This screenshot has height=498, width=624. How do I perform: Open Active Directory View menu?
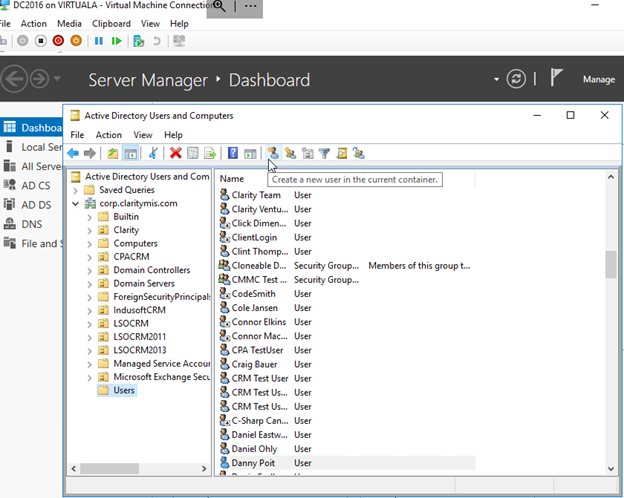(x=142, y=135)
